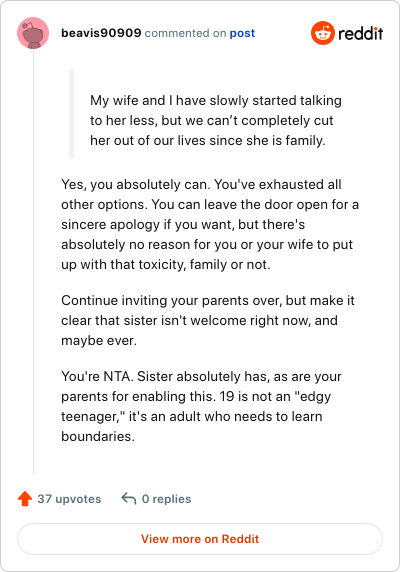Open the original 'post' link
This screenshot has width=400, height=572.
point(242,33)
